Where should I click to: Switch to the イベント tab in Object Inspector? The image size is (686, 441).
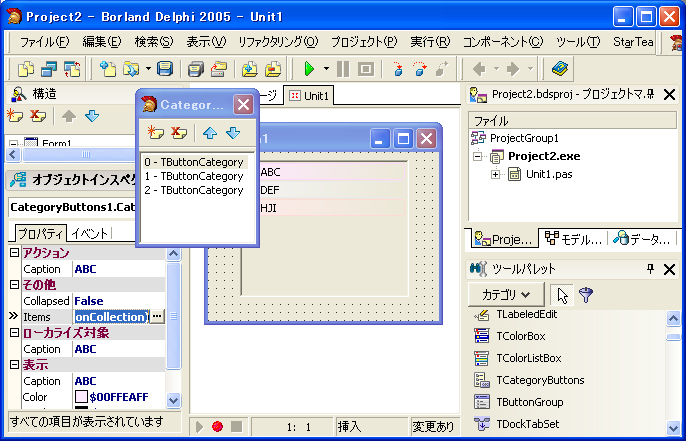90,233
